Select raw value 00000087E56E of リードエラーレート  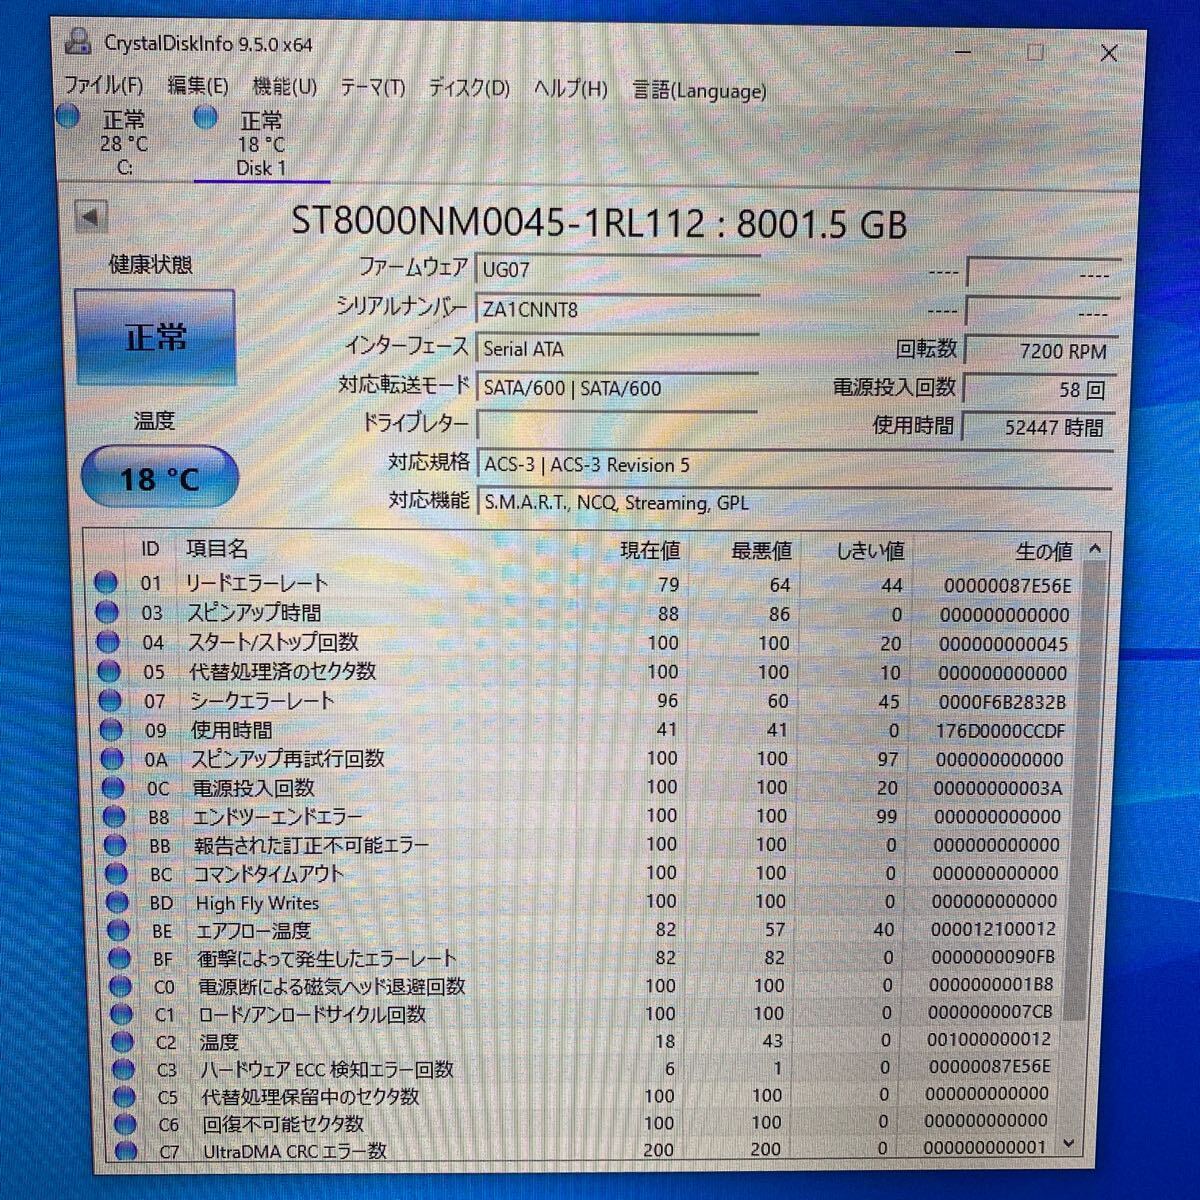click(1007, 586)
